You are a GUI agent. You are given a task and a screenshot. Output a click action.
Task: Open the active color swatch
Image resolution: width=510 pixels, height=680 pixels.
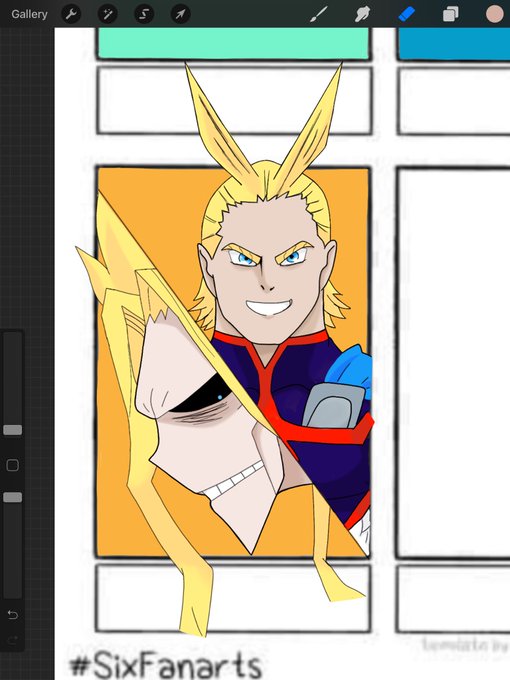[x=494, y=14]
